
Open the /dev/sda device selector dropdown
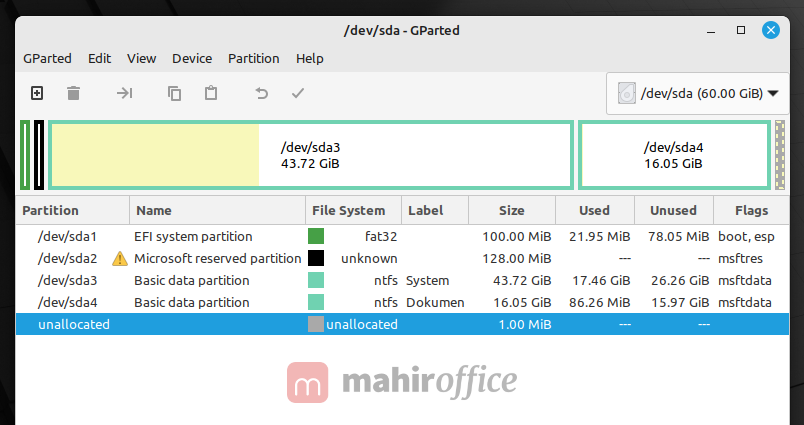click(697, 94)
